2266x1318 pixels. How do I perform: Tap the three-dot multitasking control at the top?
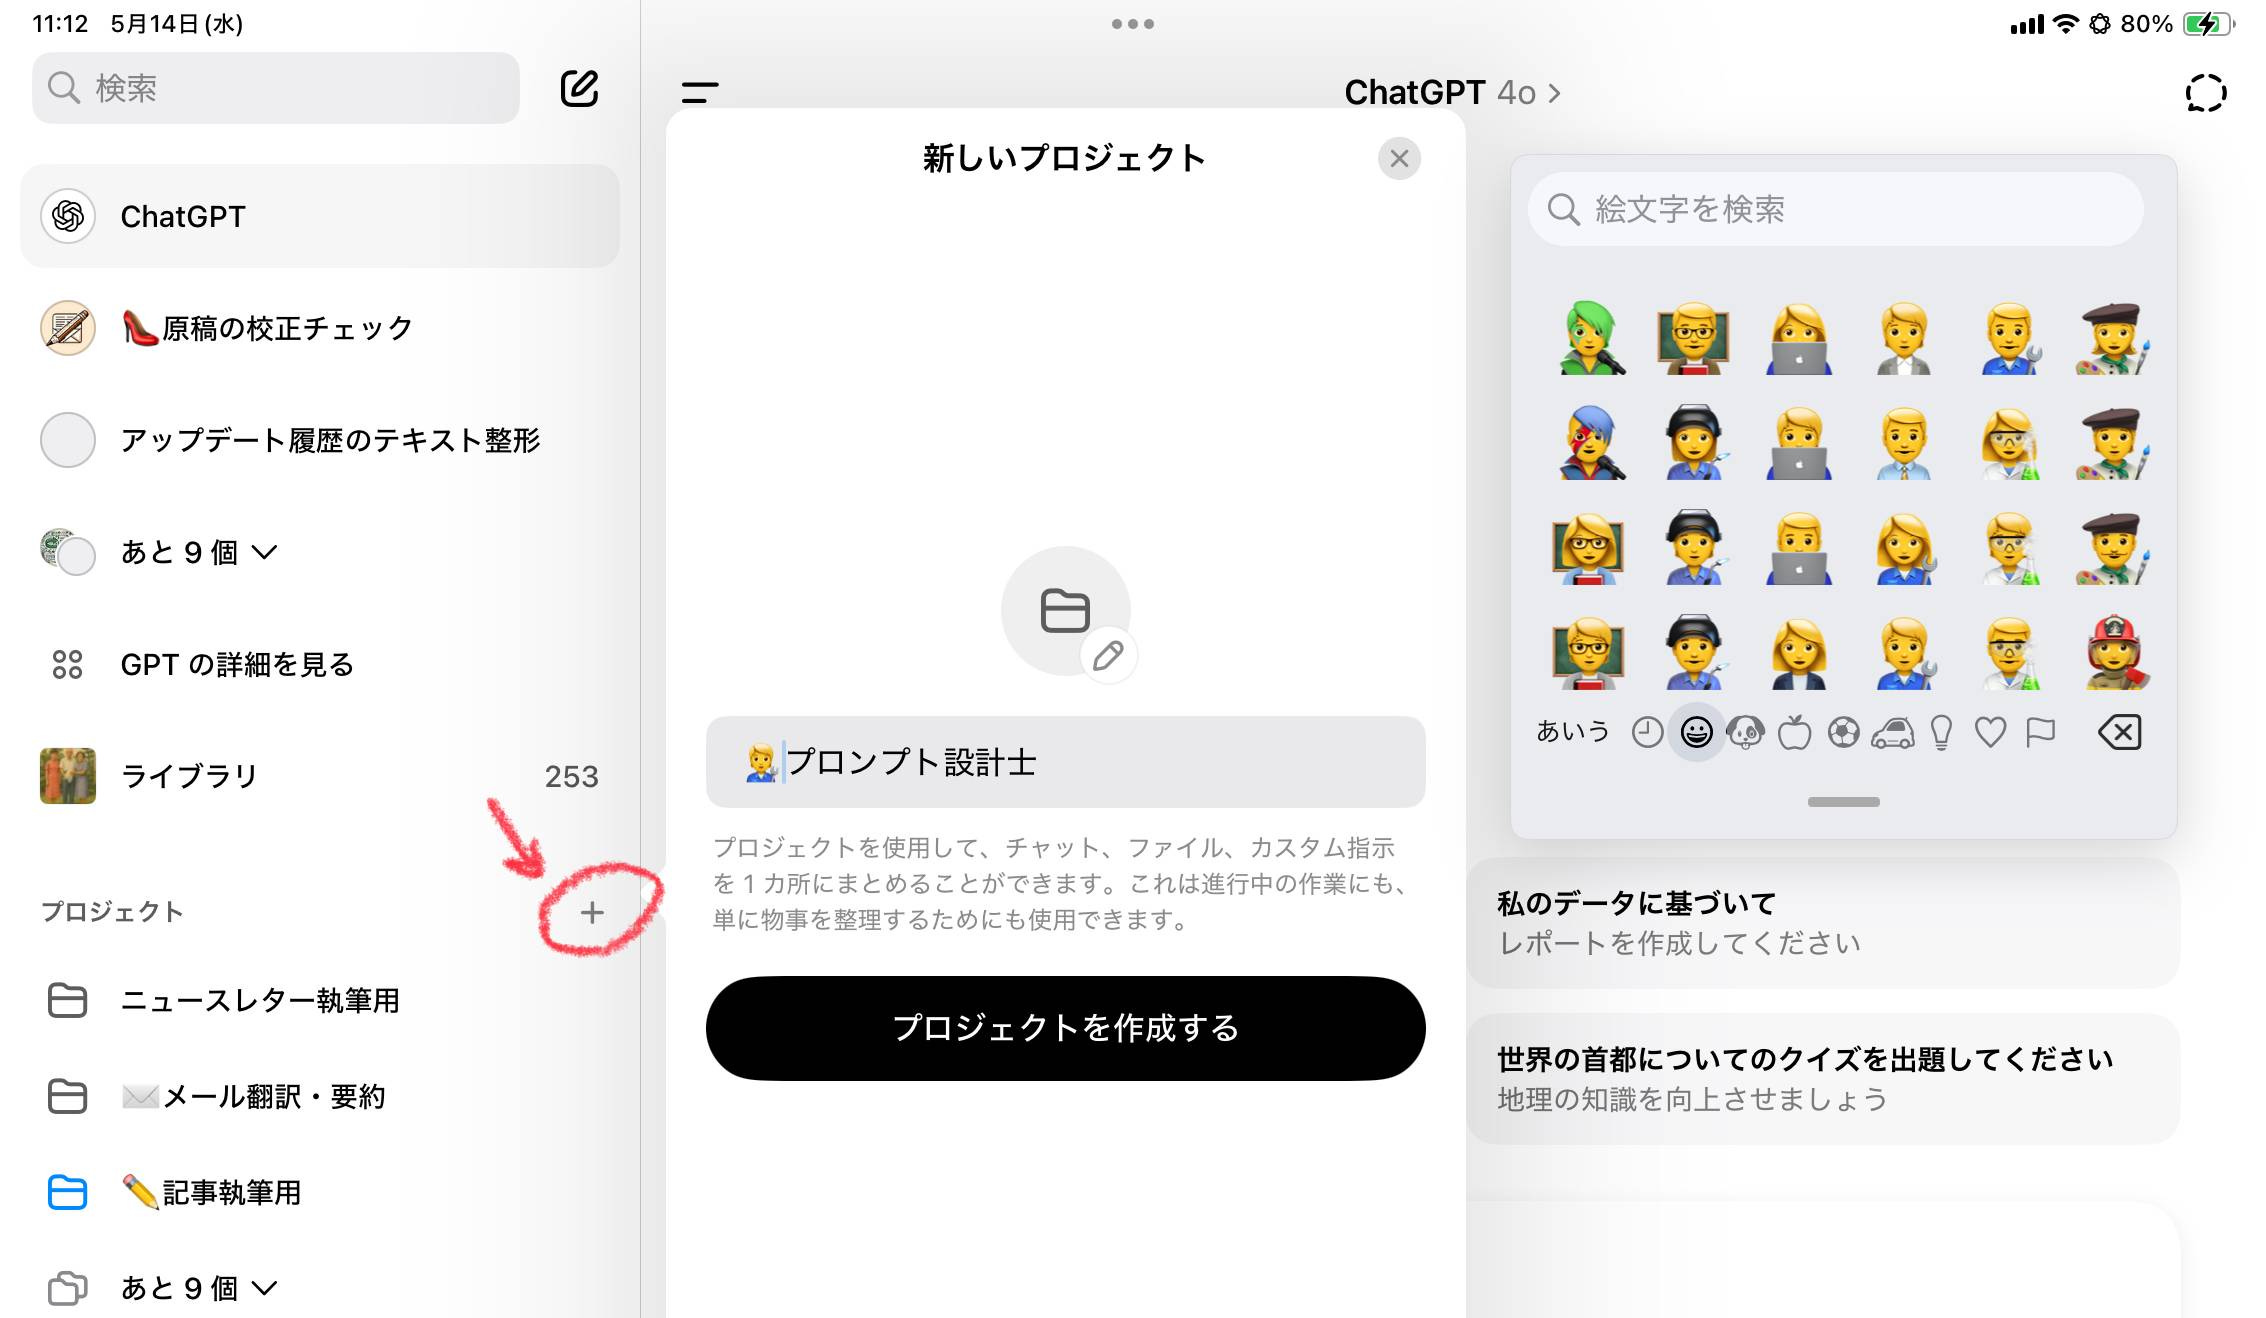[1133, 24]
